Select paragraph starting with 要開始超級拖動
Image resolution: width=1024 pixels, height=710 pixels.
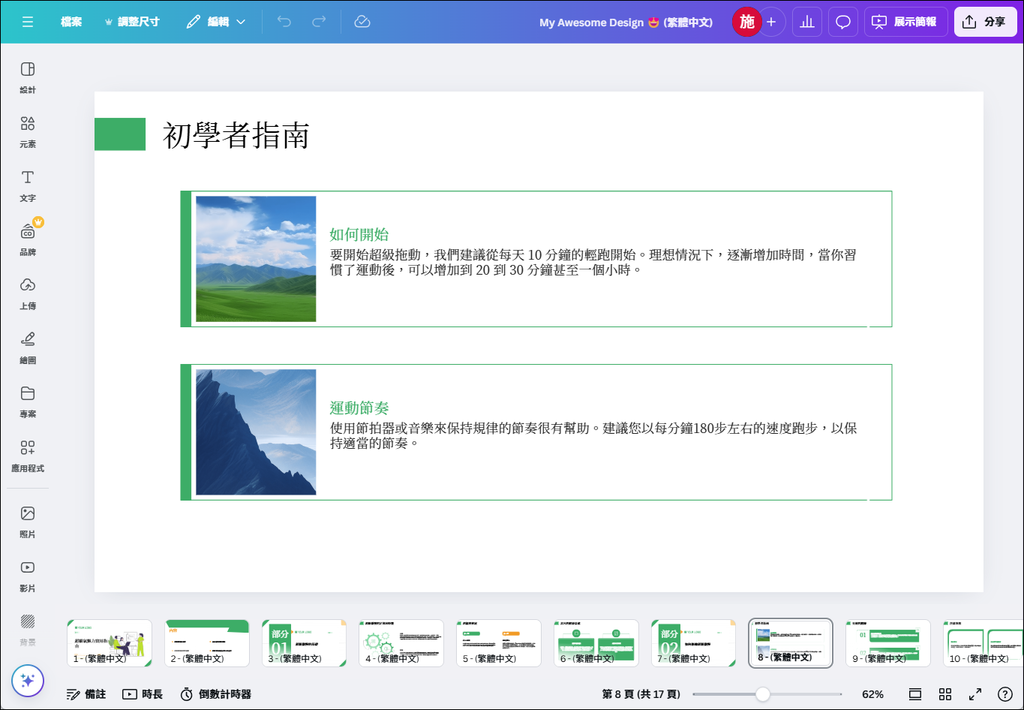(x=593, y=262)
